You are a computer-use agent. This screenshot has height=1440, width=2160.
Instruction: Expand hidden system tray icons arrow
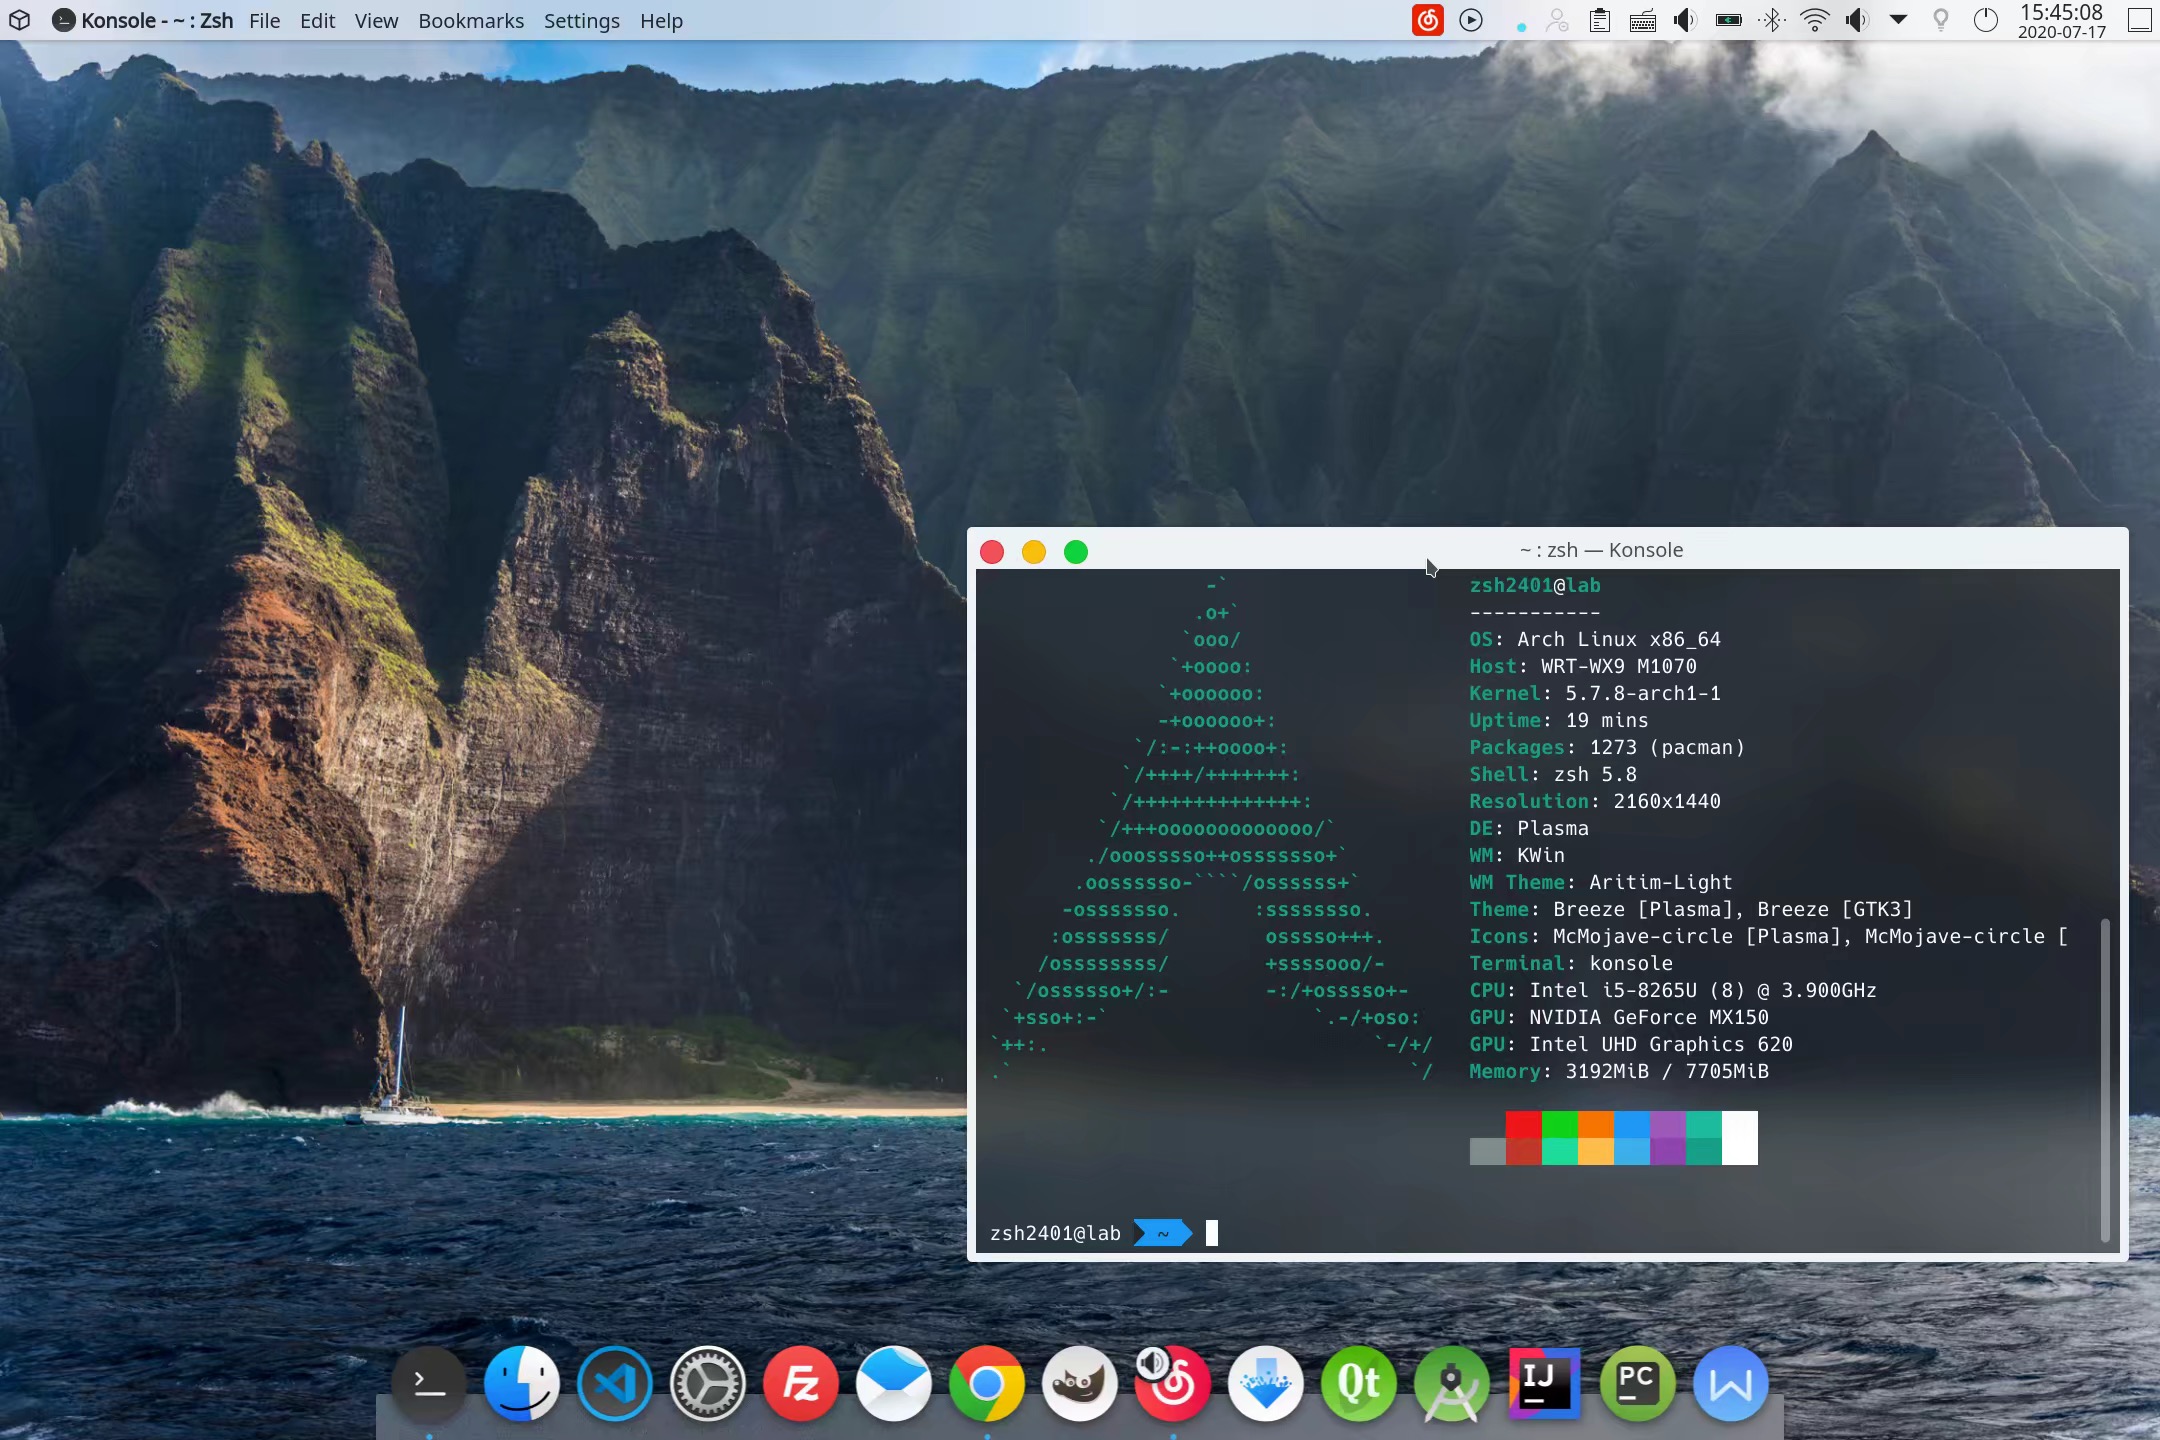pos(1898,20)
